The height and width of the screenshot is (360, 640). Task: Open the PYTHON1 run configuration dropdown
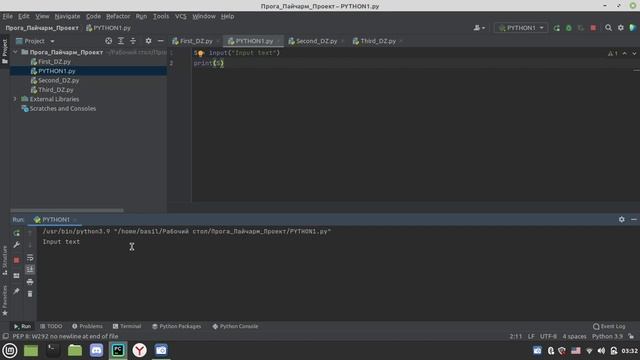pyautogui.click(x=521, y=28)
